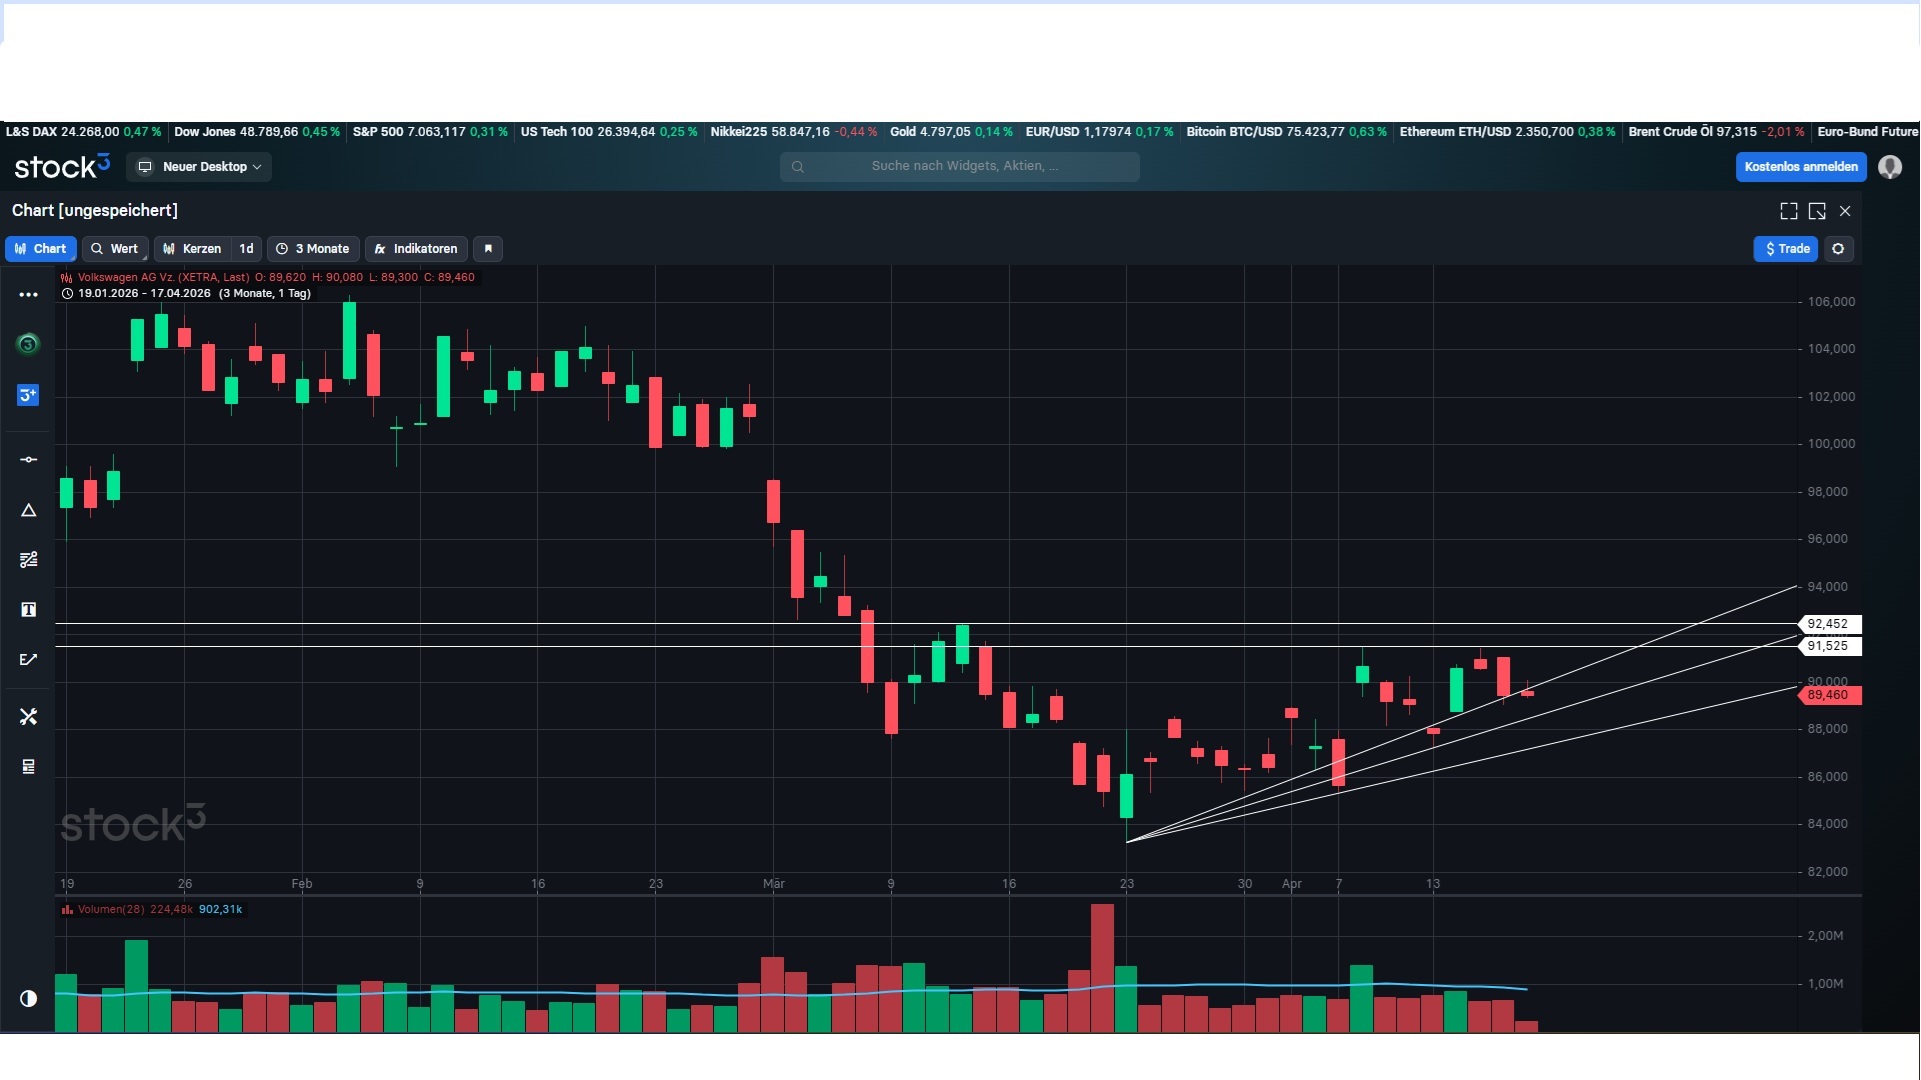Select the triangle shape drawing tool
Screen dimensions: 1921x1080
(28, 510)
